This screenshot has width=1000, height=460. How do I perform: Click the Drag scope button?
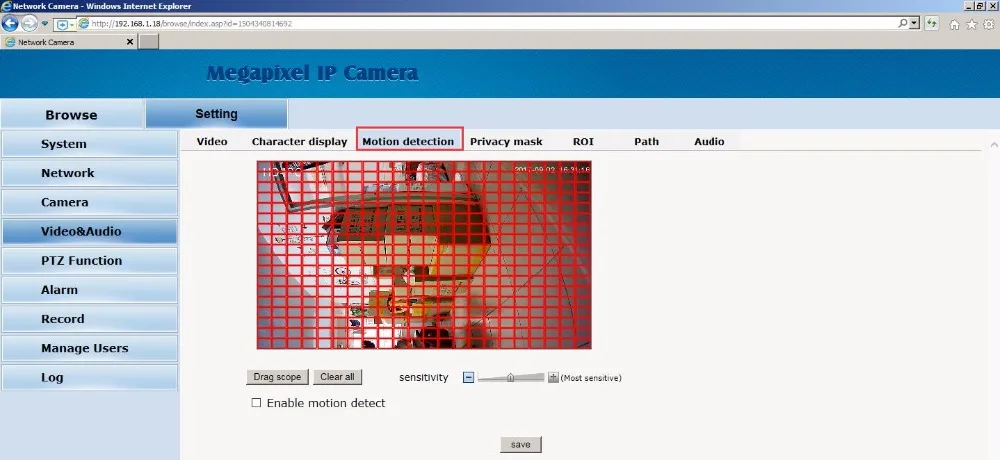tap(277, 377)
